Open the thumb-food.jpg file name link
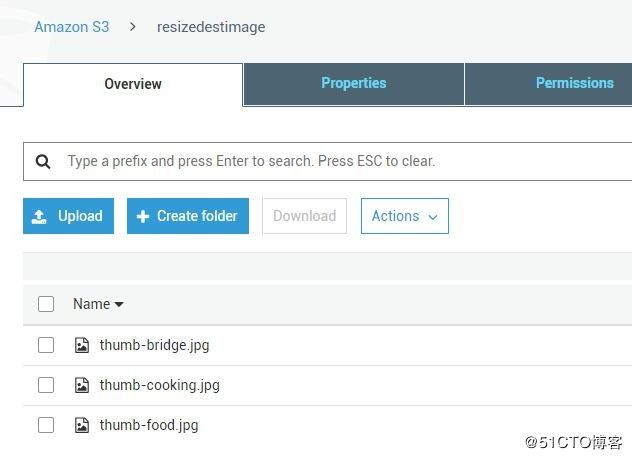Viewport: 632px width, 459px height. click(149, 425)
